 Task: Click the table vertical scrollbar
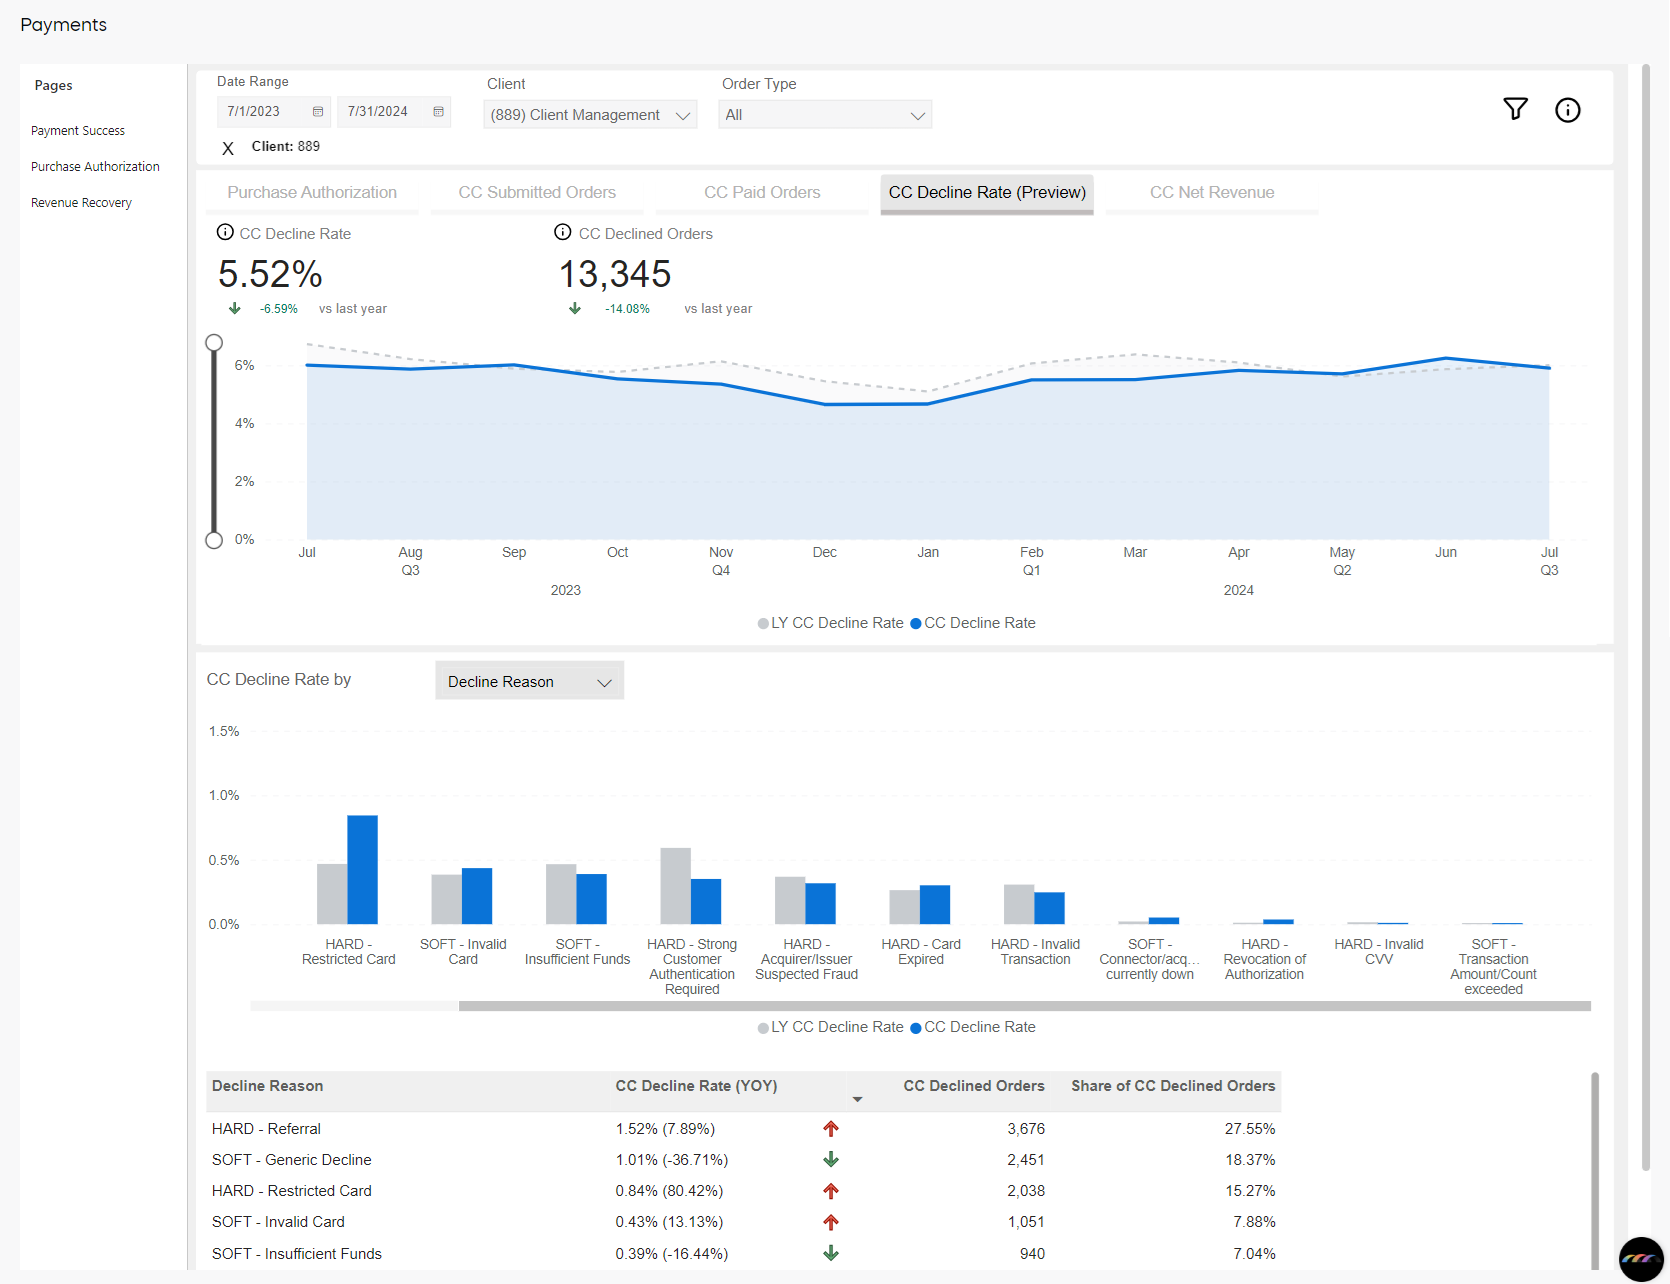1595,1170
